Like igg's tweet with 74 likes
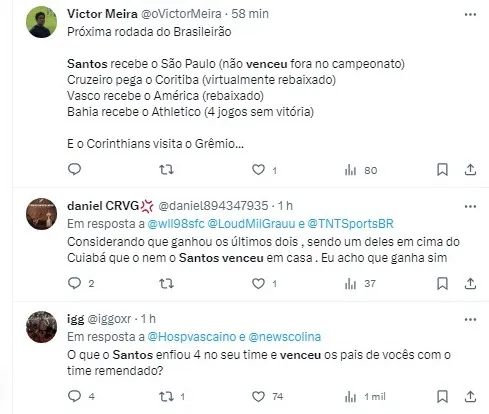Viewport: 489px width, 414px height. point(258,397)
